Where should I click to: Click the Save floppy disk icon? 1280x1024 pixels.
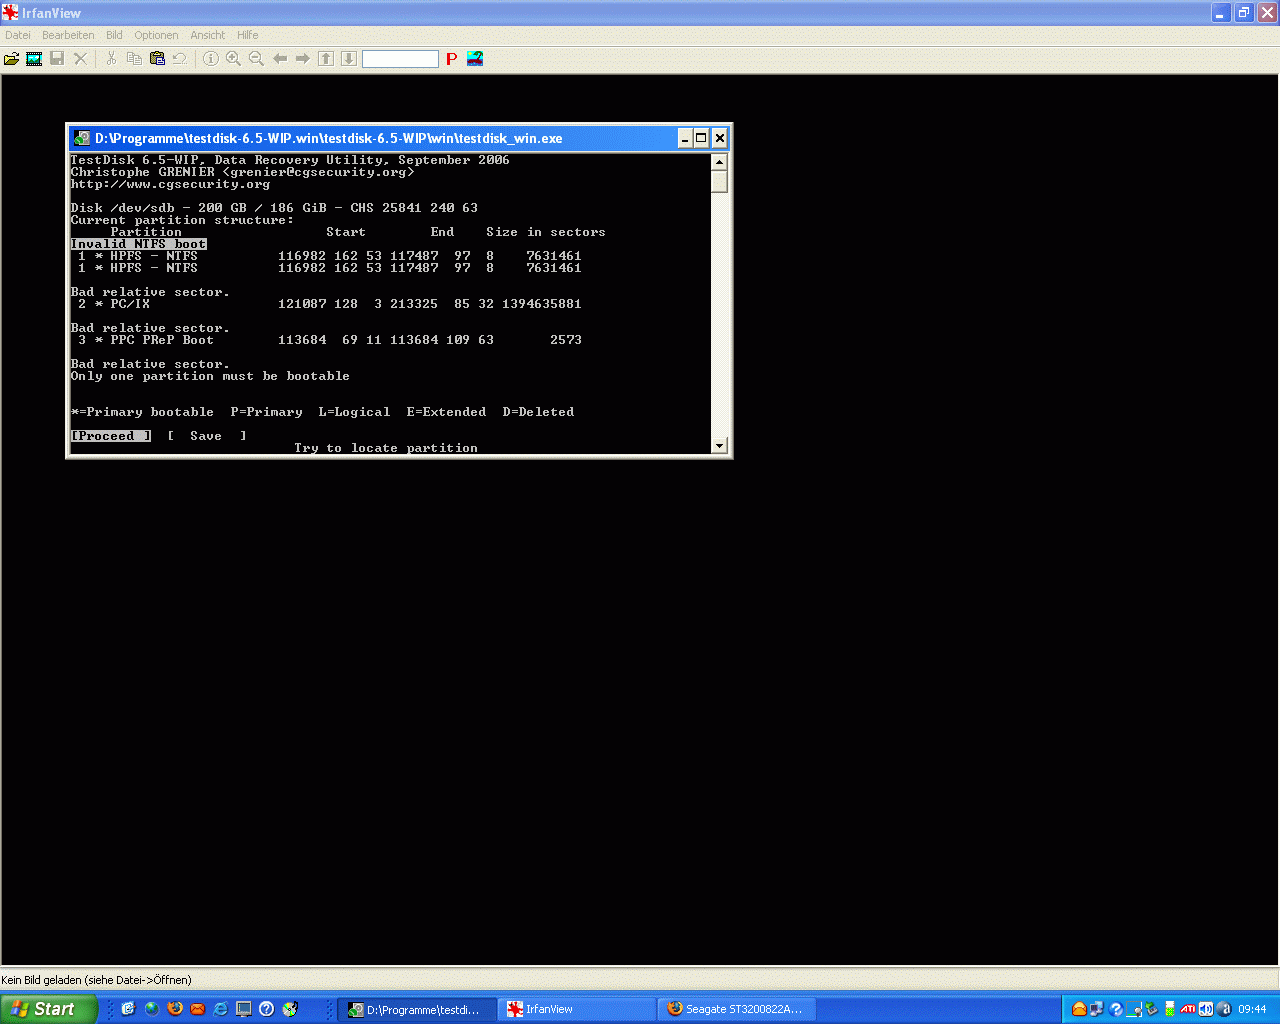coord(57,59)
